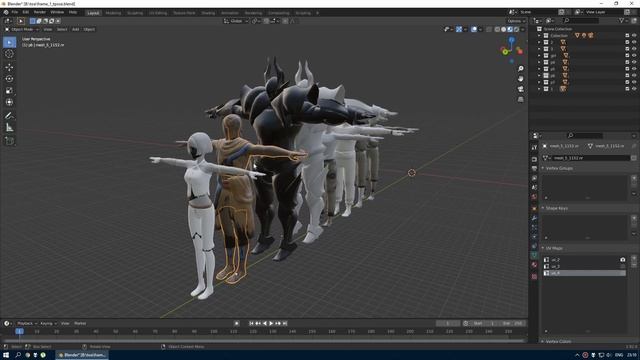Open the Material properties tab
Screen dimensions: 640x360
click(x=534, y=265)
